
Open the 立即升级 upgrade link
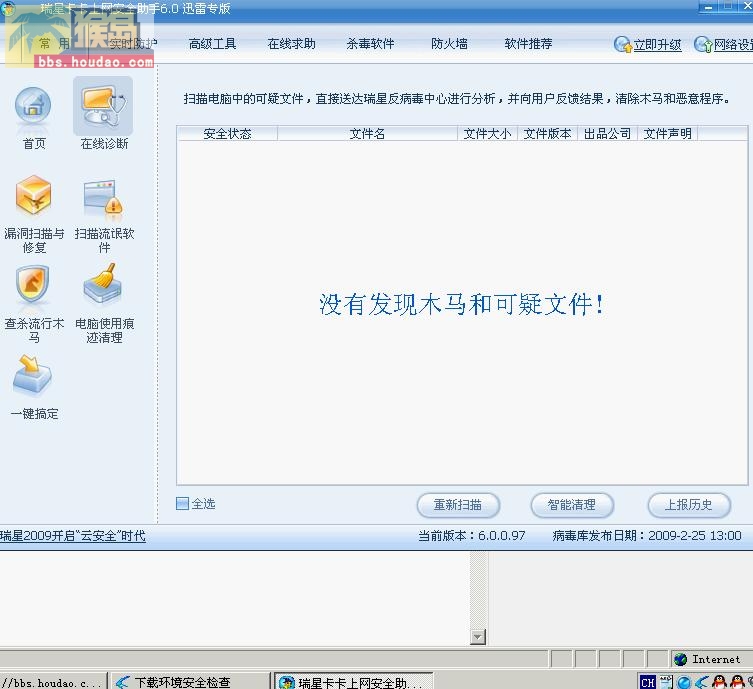[x=657, y=45]
